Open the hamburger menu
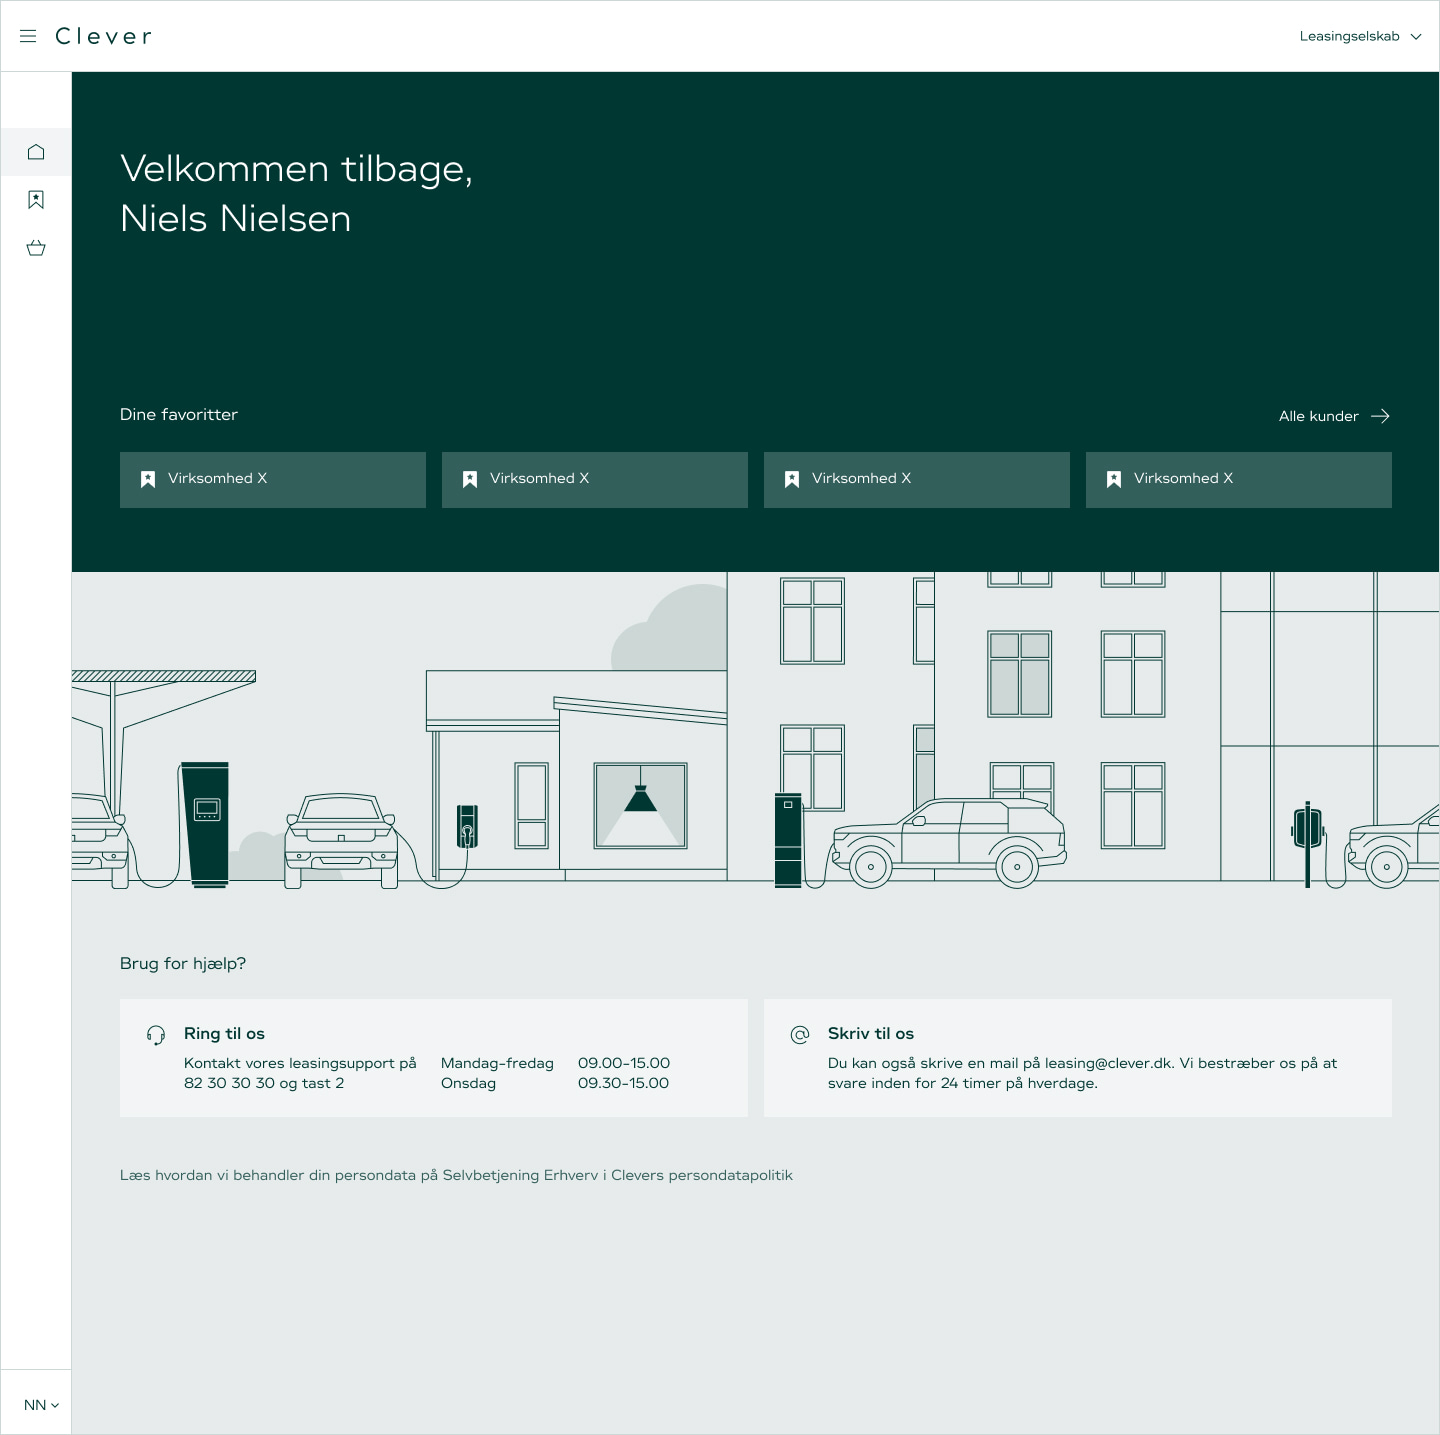The image size is (1440, 1435). tap(28, 36)
